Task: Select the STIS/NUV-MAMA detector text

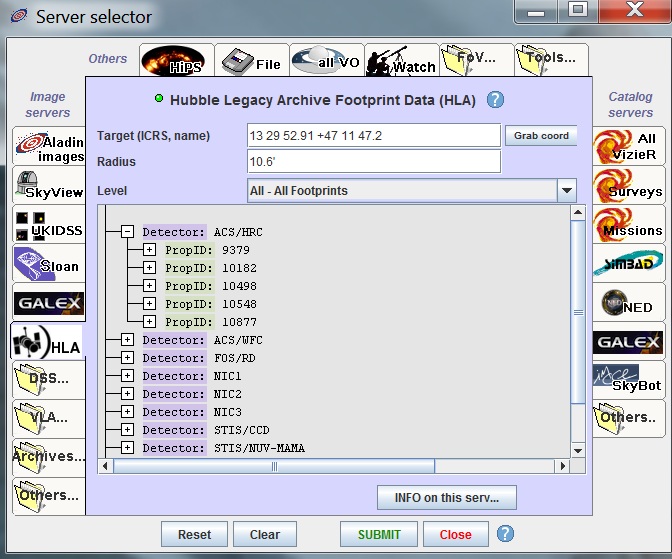Action: click(x=259, y=448)
